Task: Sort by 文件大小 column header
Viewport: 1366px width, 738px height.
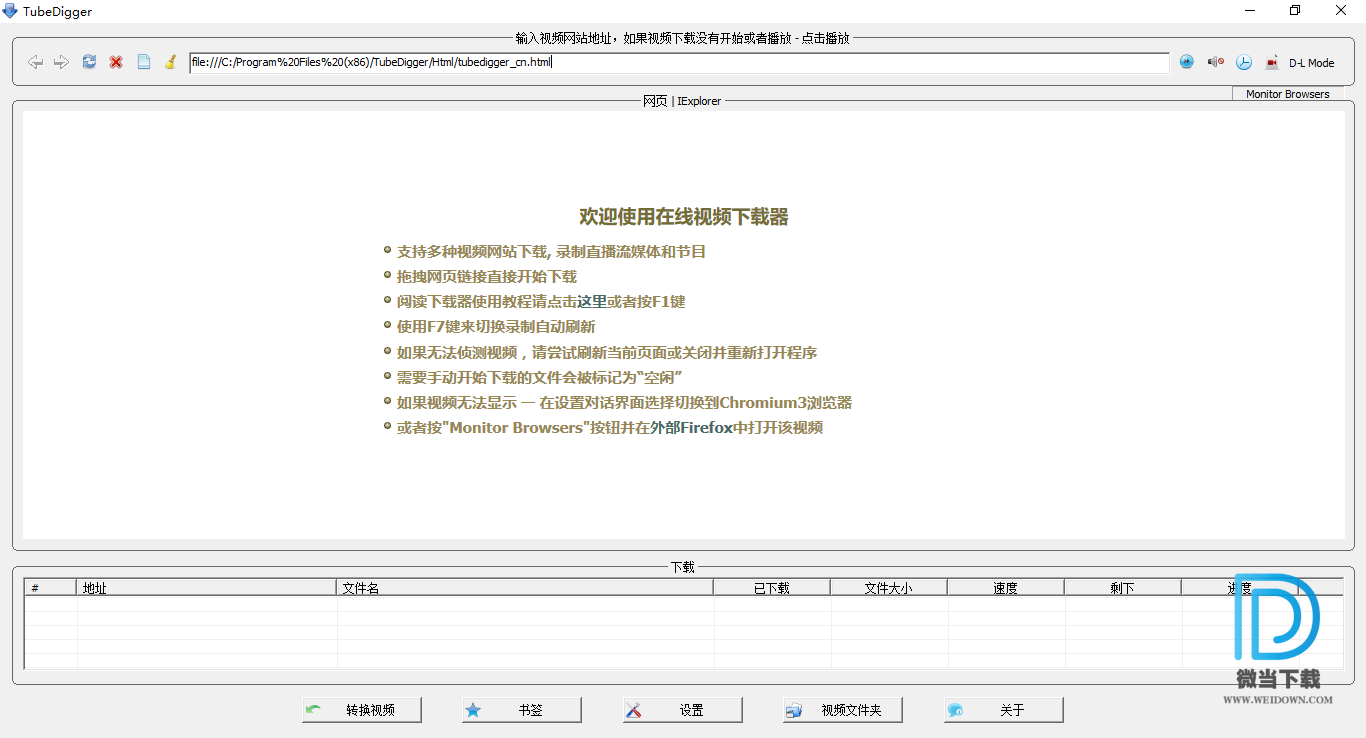Action: tap(889, 588)
